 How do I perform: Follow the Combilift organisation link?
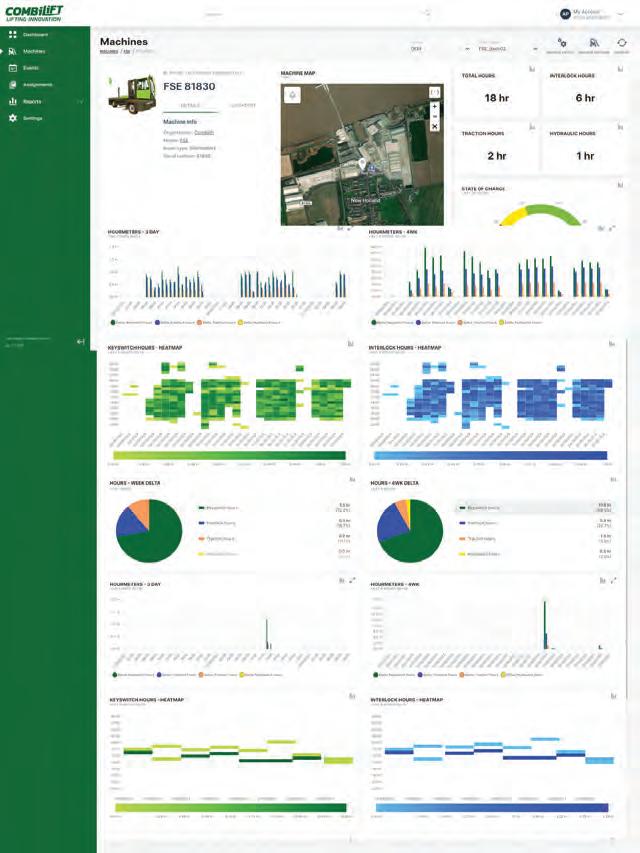pos(204,132)
